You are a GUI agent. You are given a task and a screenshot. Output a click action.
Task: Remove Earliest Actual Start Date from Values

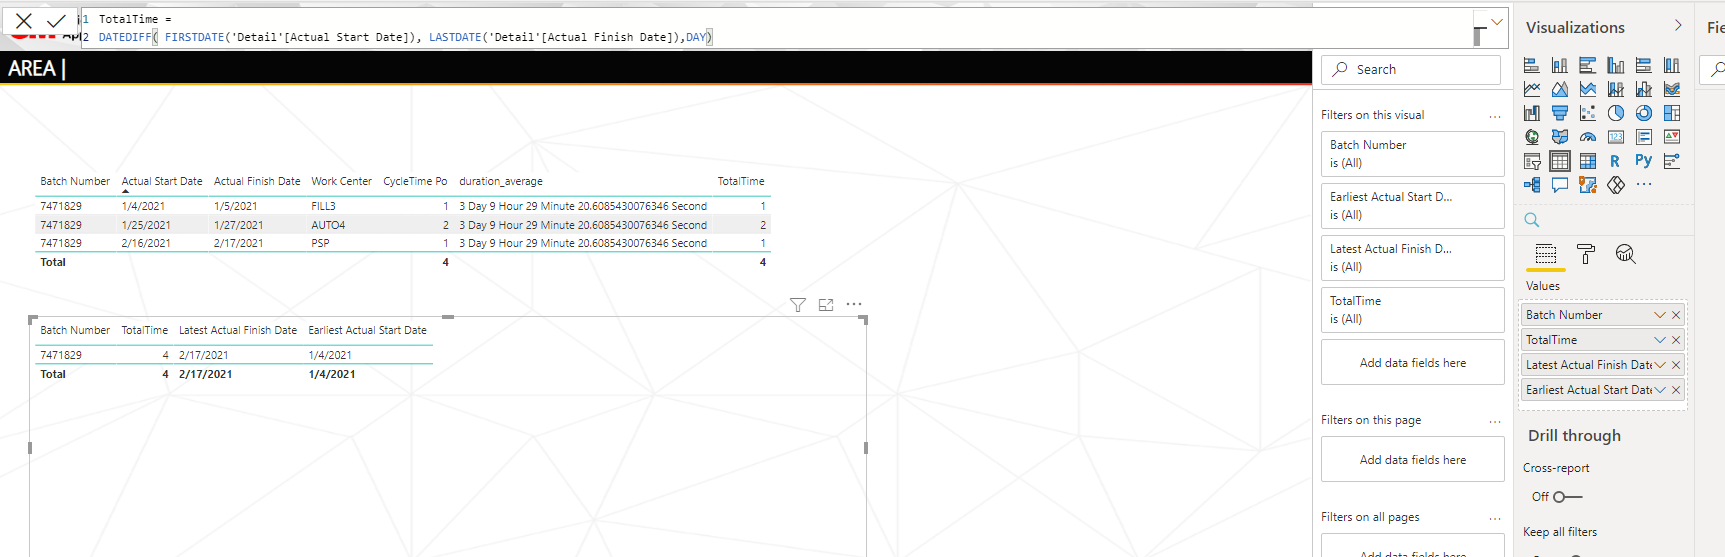1676,390
